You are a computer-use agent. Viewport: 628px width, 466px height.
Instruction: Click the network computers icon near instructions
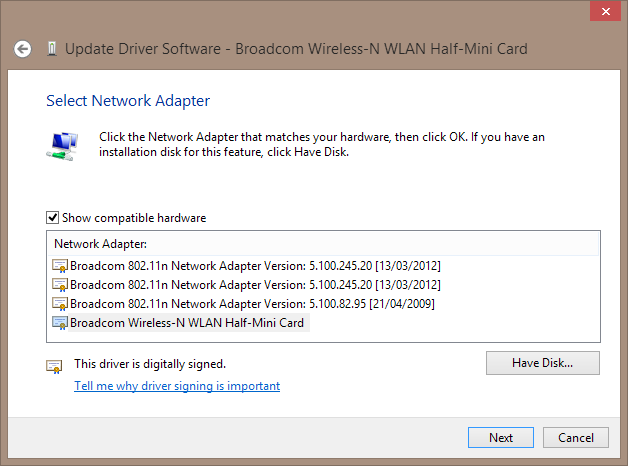point(62,146)
